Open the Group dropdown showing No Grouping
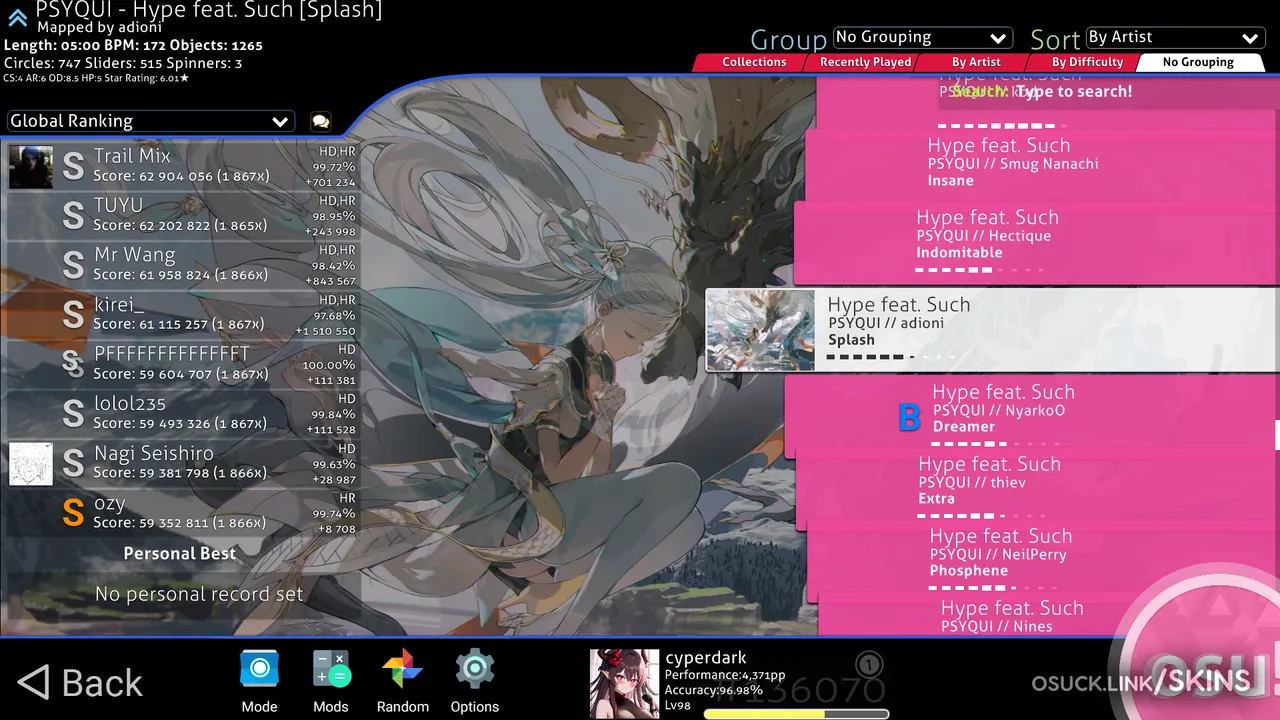 (x=921, y=38)
